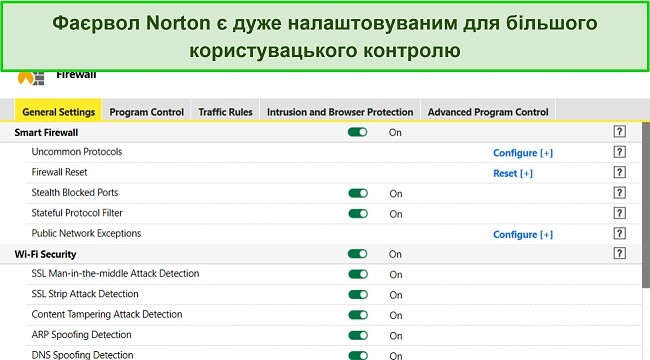Open help for Stealth Blocked Ports
Viewport: 650px width, 360px height.
click(619, 193)
